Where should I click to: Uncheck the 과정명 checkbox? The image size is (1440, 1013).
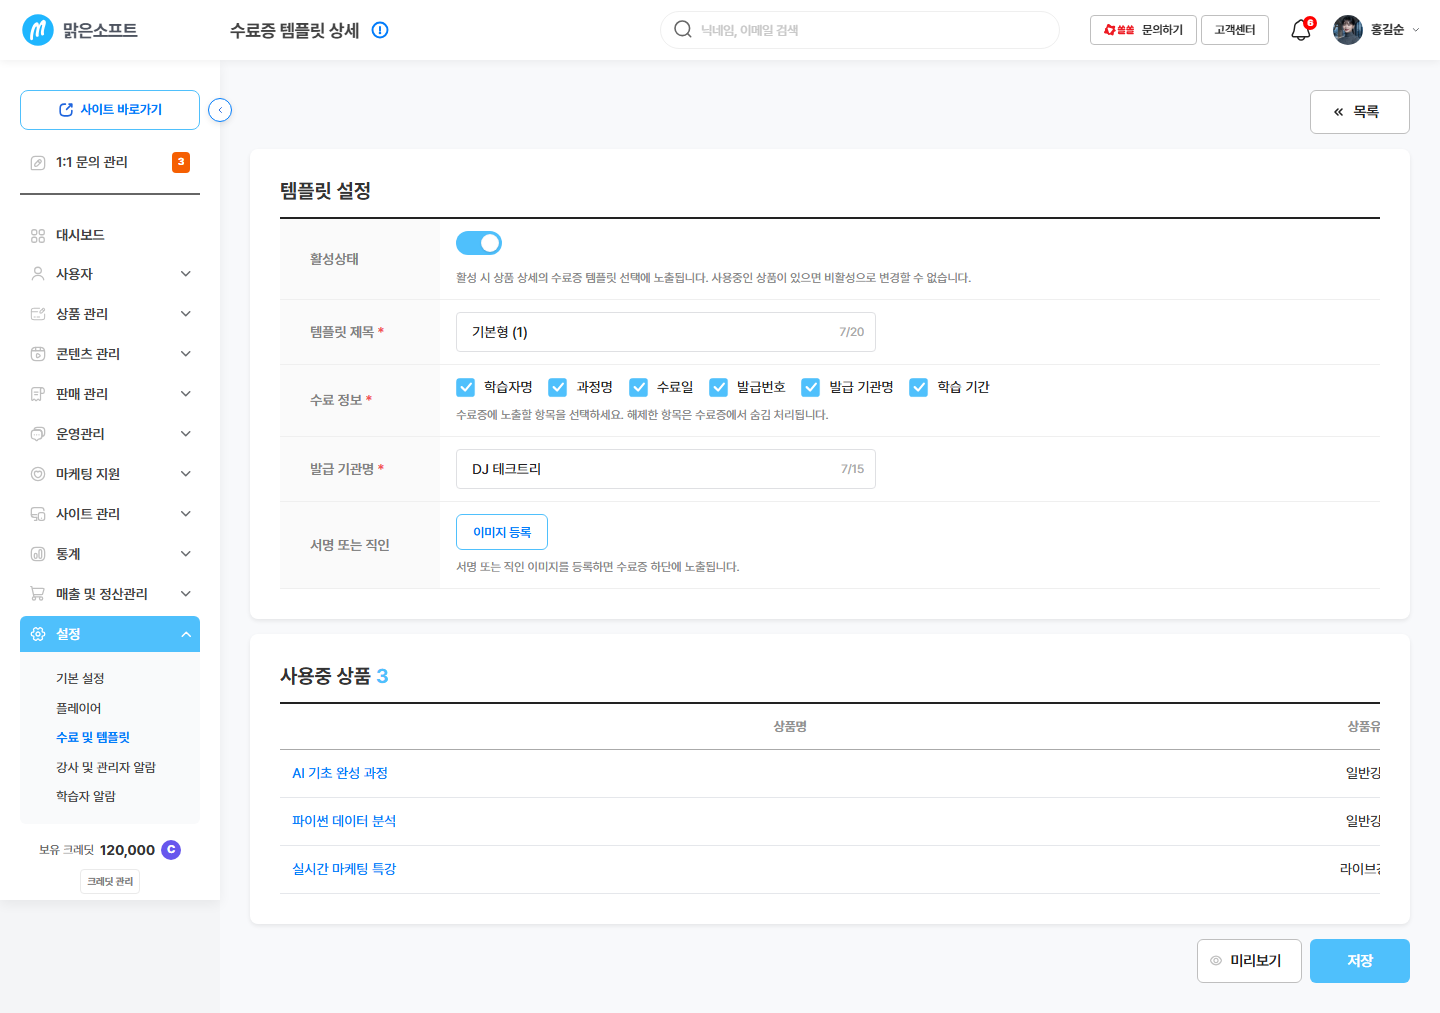pyautogui.click(x=558, y=387)
